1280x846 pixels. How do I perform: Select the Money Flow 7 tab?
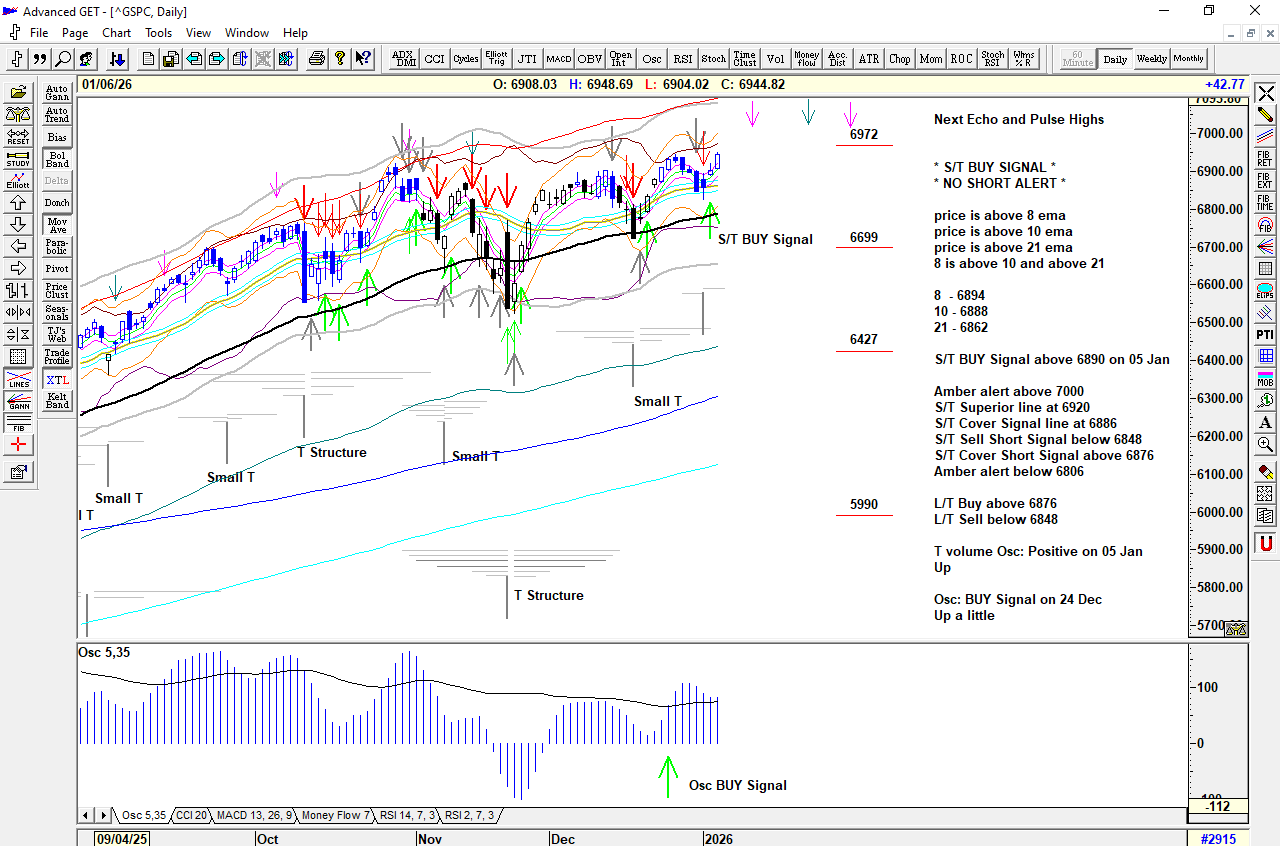coord(336,816)
